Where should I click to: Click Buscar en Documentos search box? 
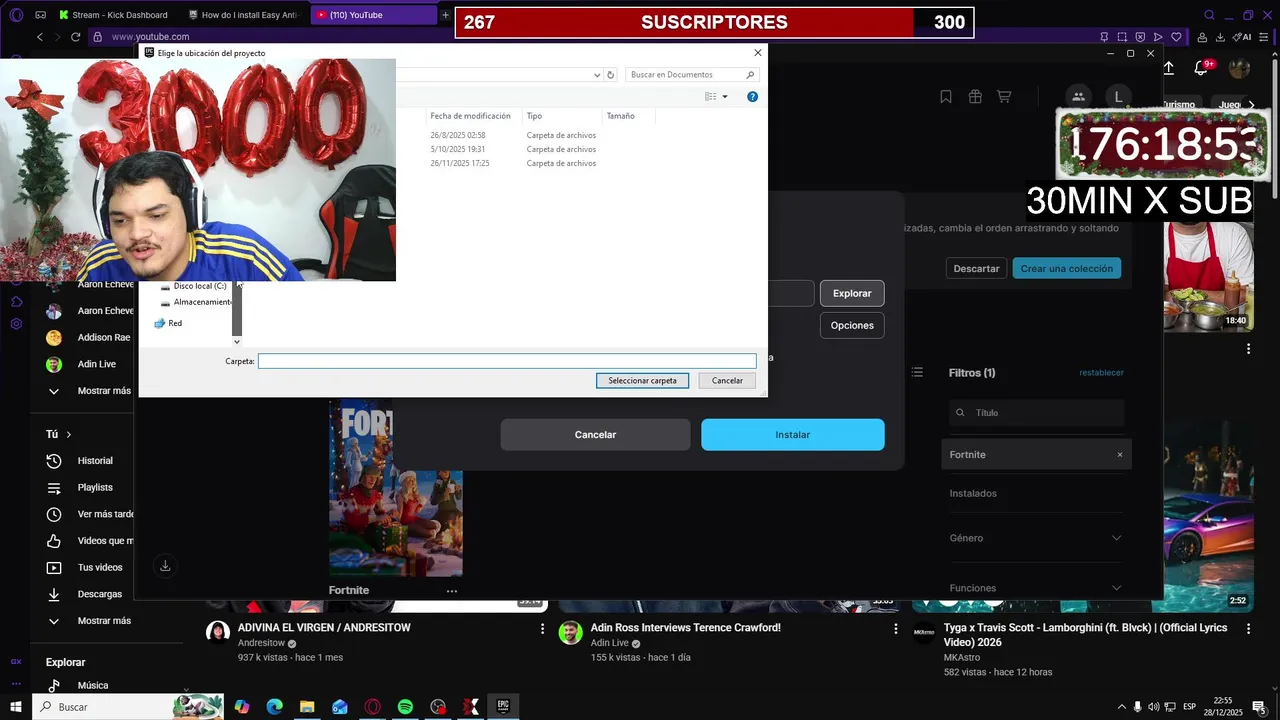(x=691, y=75)
